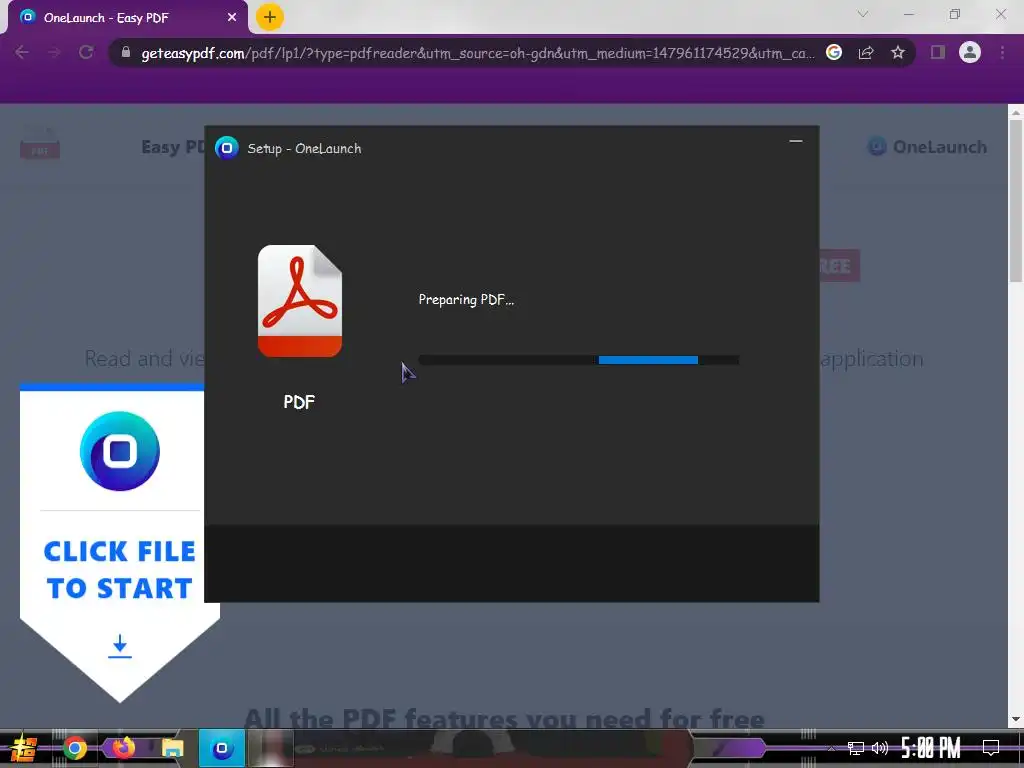Open the notification center

[991, 748]
